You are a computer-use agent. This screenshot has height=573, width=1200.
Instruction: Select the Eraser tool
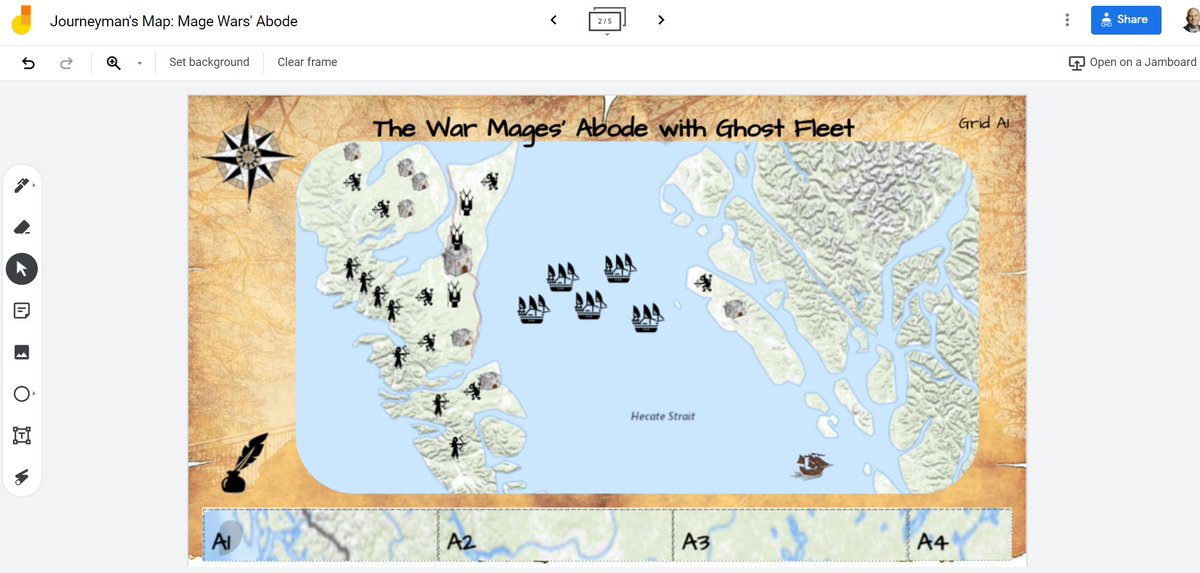tap(22, 227)
